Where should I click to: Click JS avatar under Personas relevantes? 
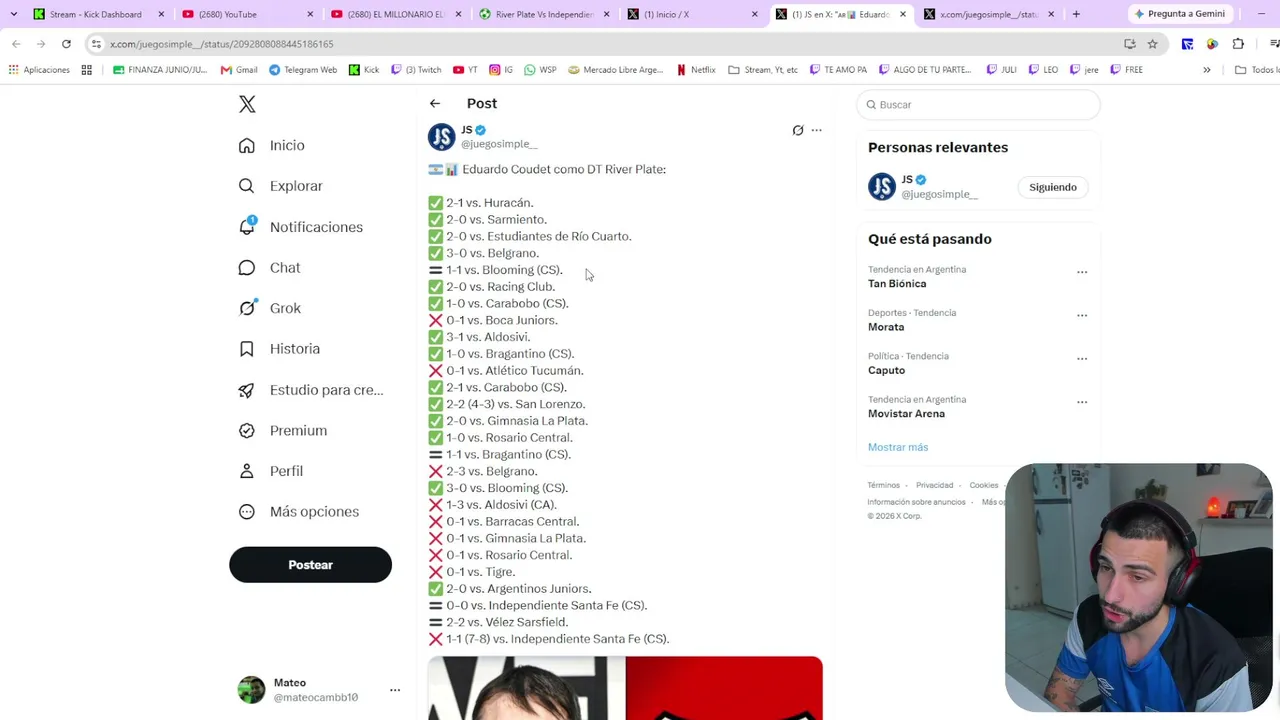pos(882,187)
